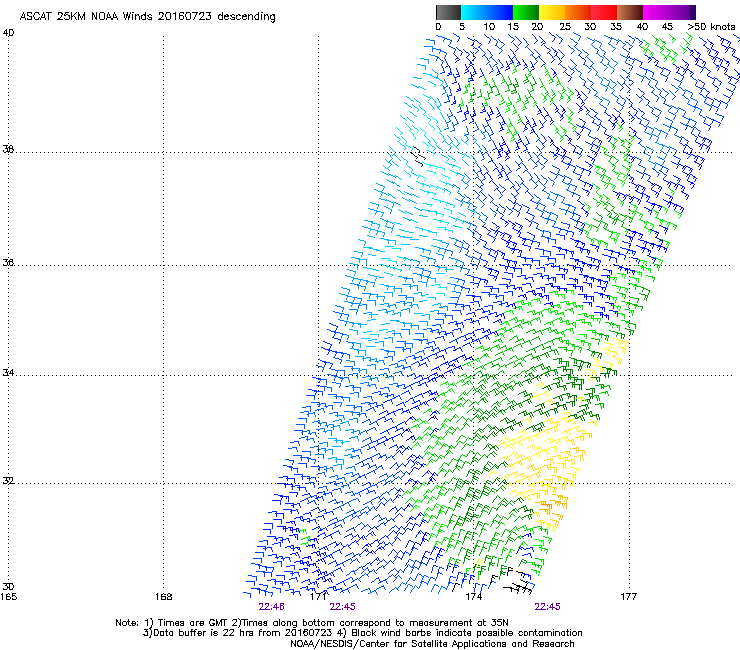
Task: Click the latitude axis label '30'
Action: tap(8, 587)
